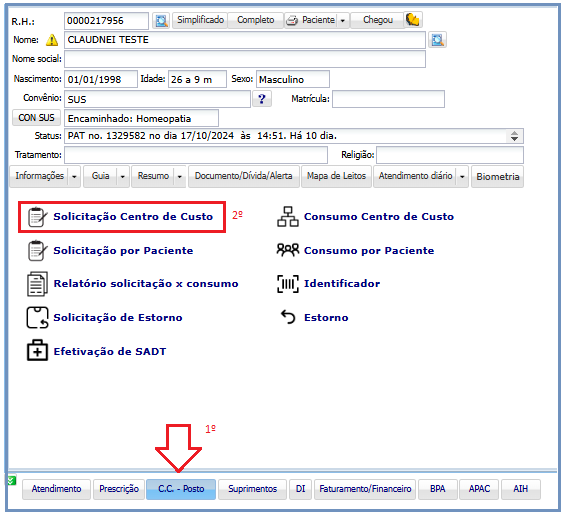
Task: Select the Faturamento/Financeiro tab
Action: coord(365,489)
